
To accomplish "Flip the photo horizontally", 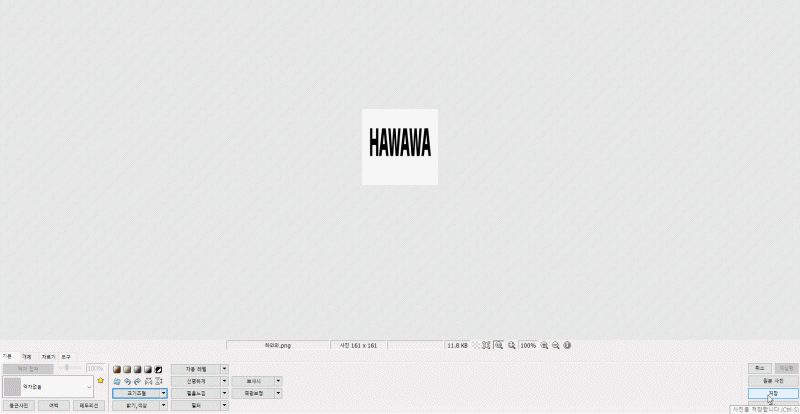I will (x=148, y=381).
